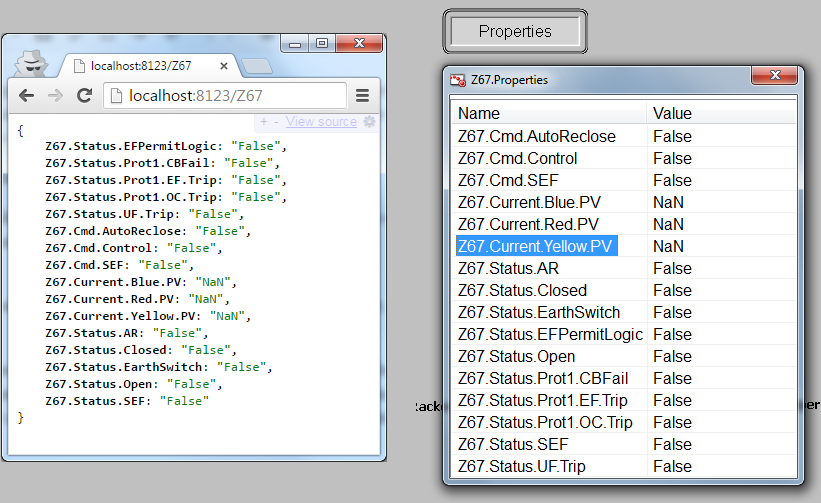Click the Value column header
Screen dimensions: 821x503
722,113
